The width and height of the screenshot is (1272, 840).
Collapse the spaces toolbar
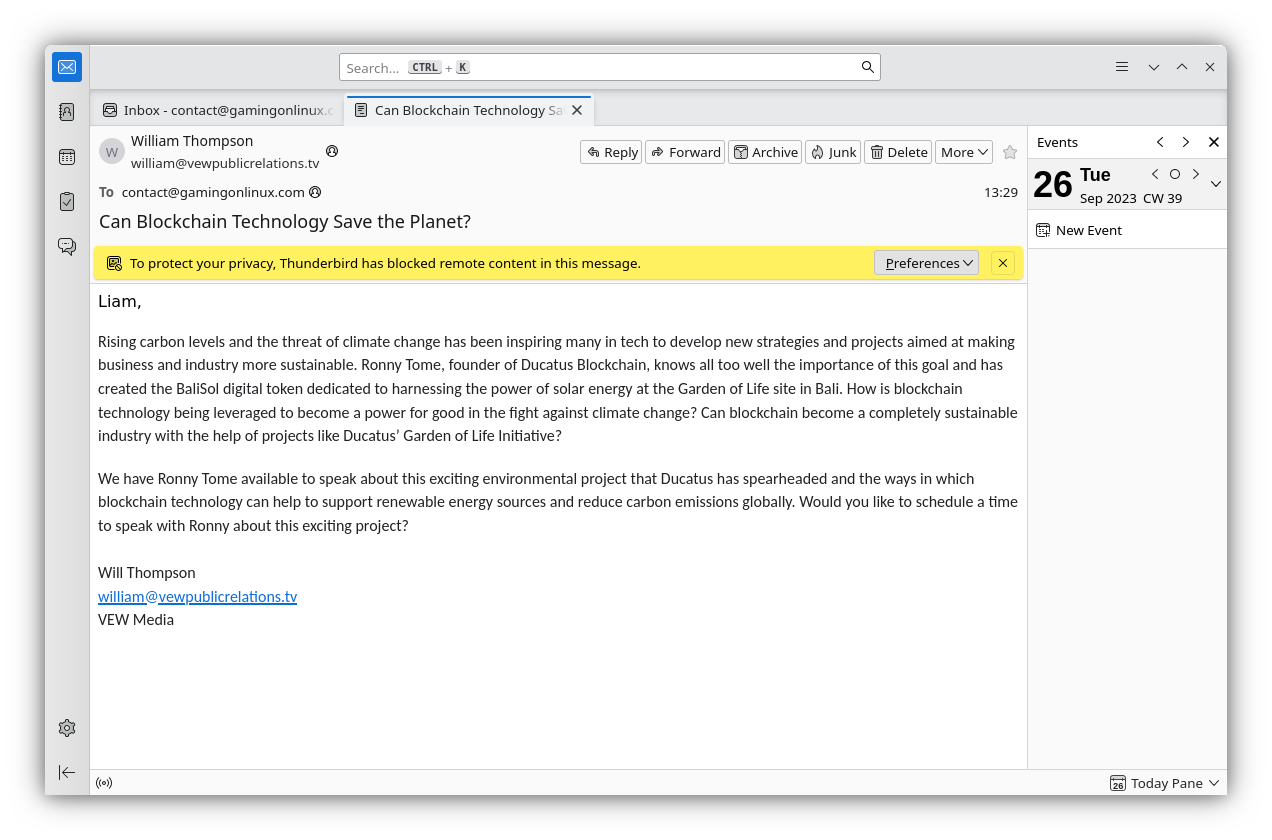[67, 772]
